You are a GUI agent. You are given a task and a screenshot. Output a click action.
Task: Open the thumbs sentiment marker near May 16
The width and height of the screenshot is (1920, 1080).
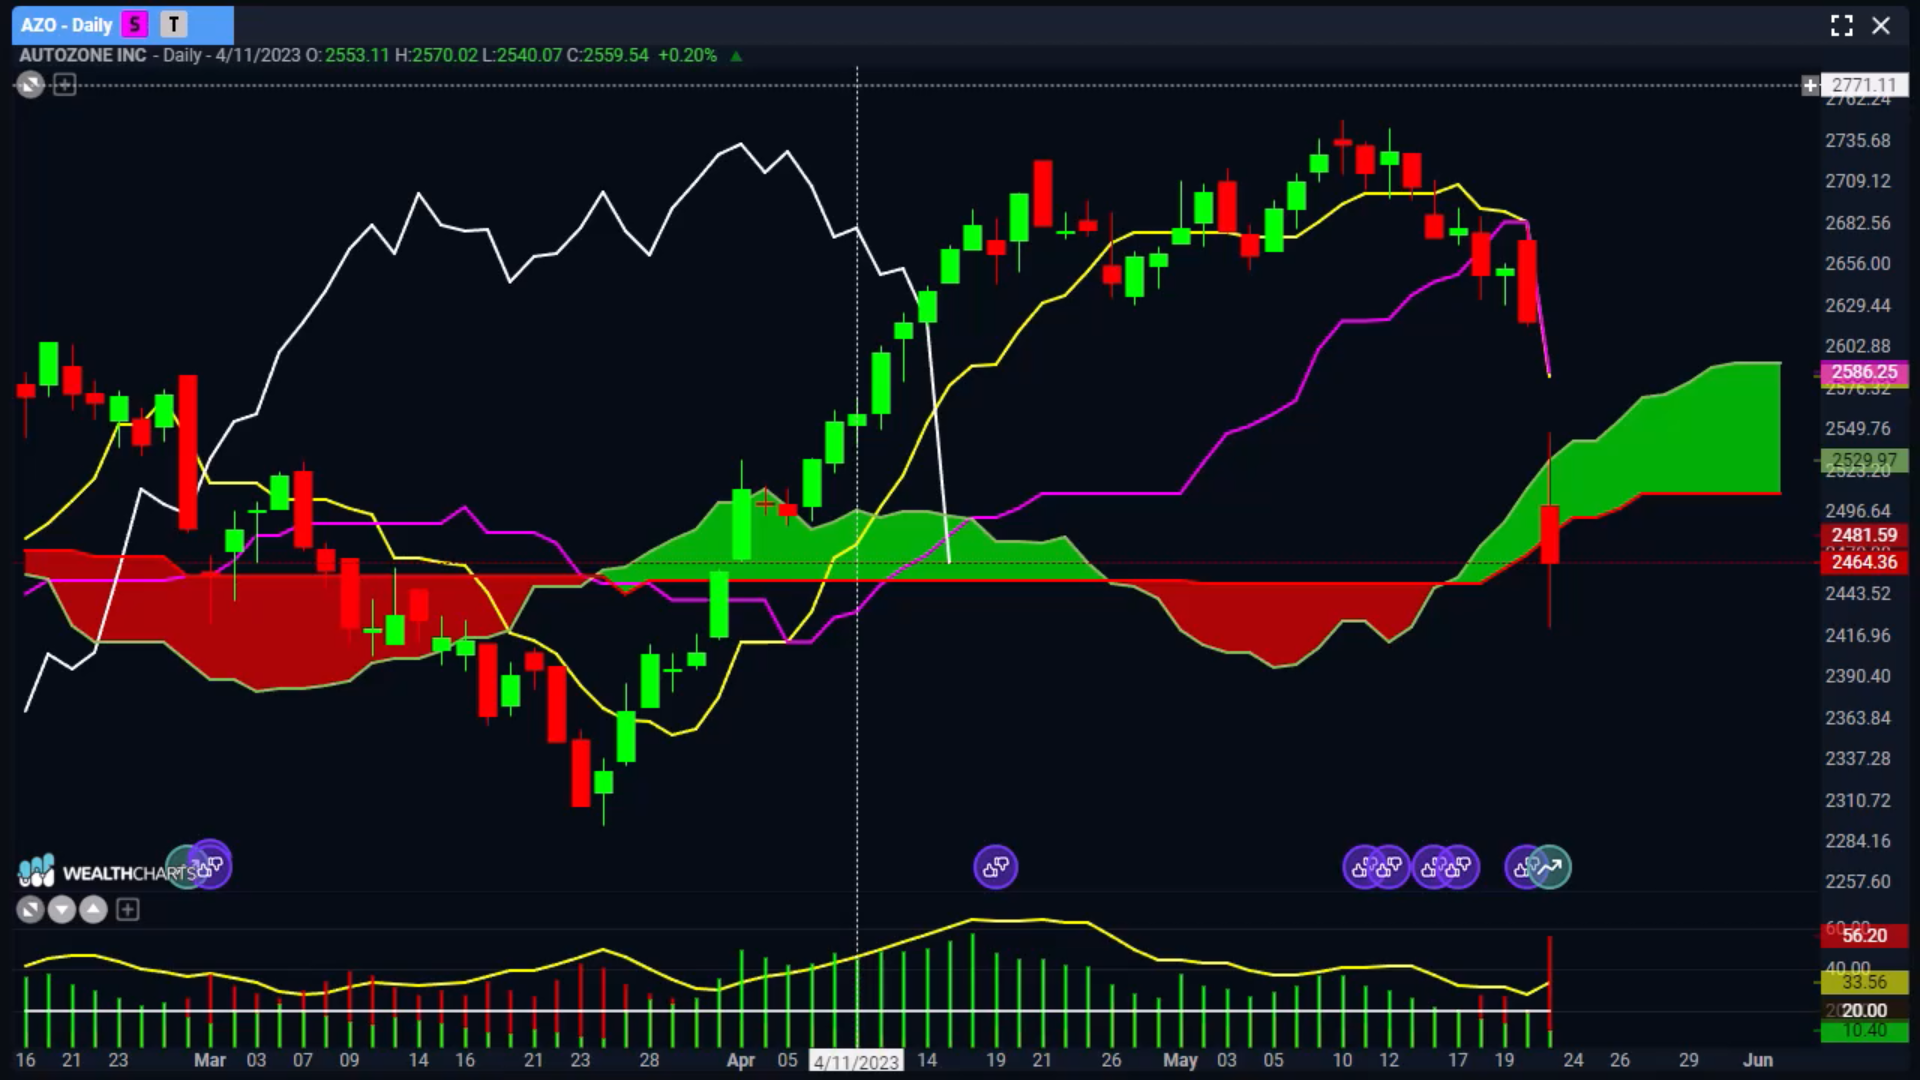pyautogui.click(x=1431, y=867)
